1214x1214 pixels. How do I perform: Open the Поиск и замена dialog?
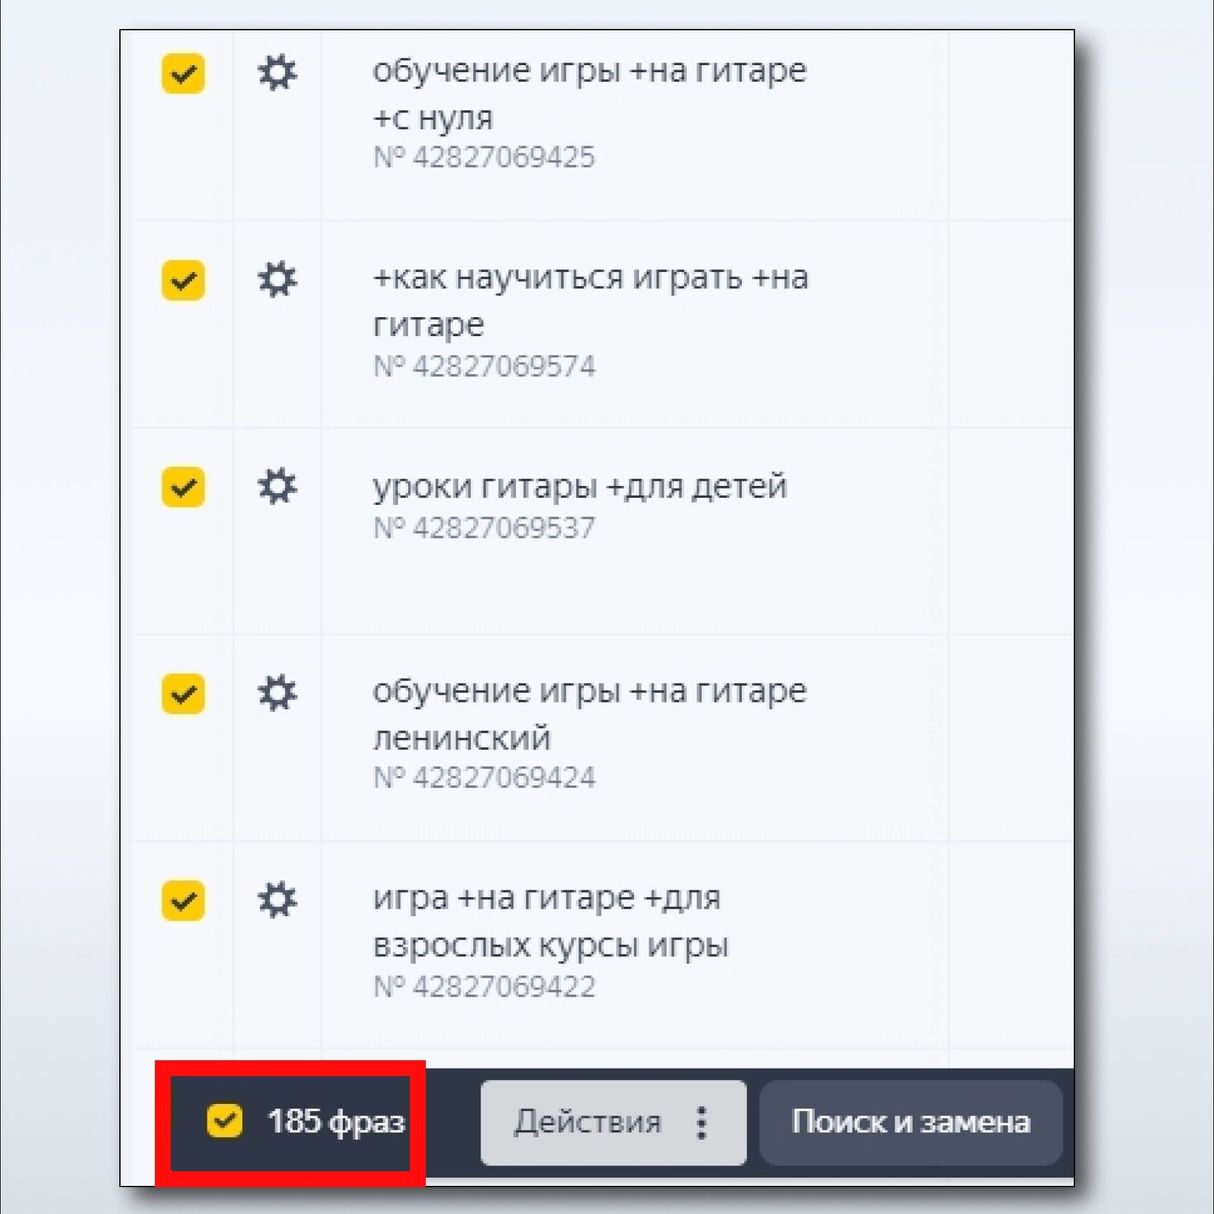(x=911, y=1123)
